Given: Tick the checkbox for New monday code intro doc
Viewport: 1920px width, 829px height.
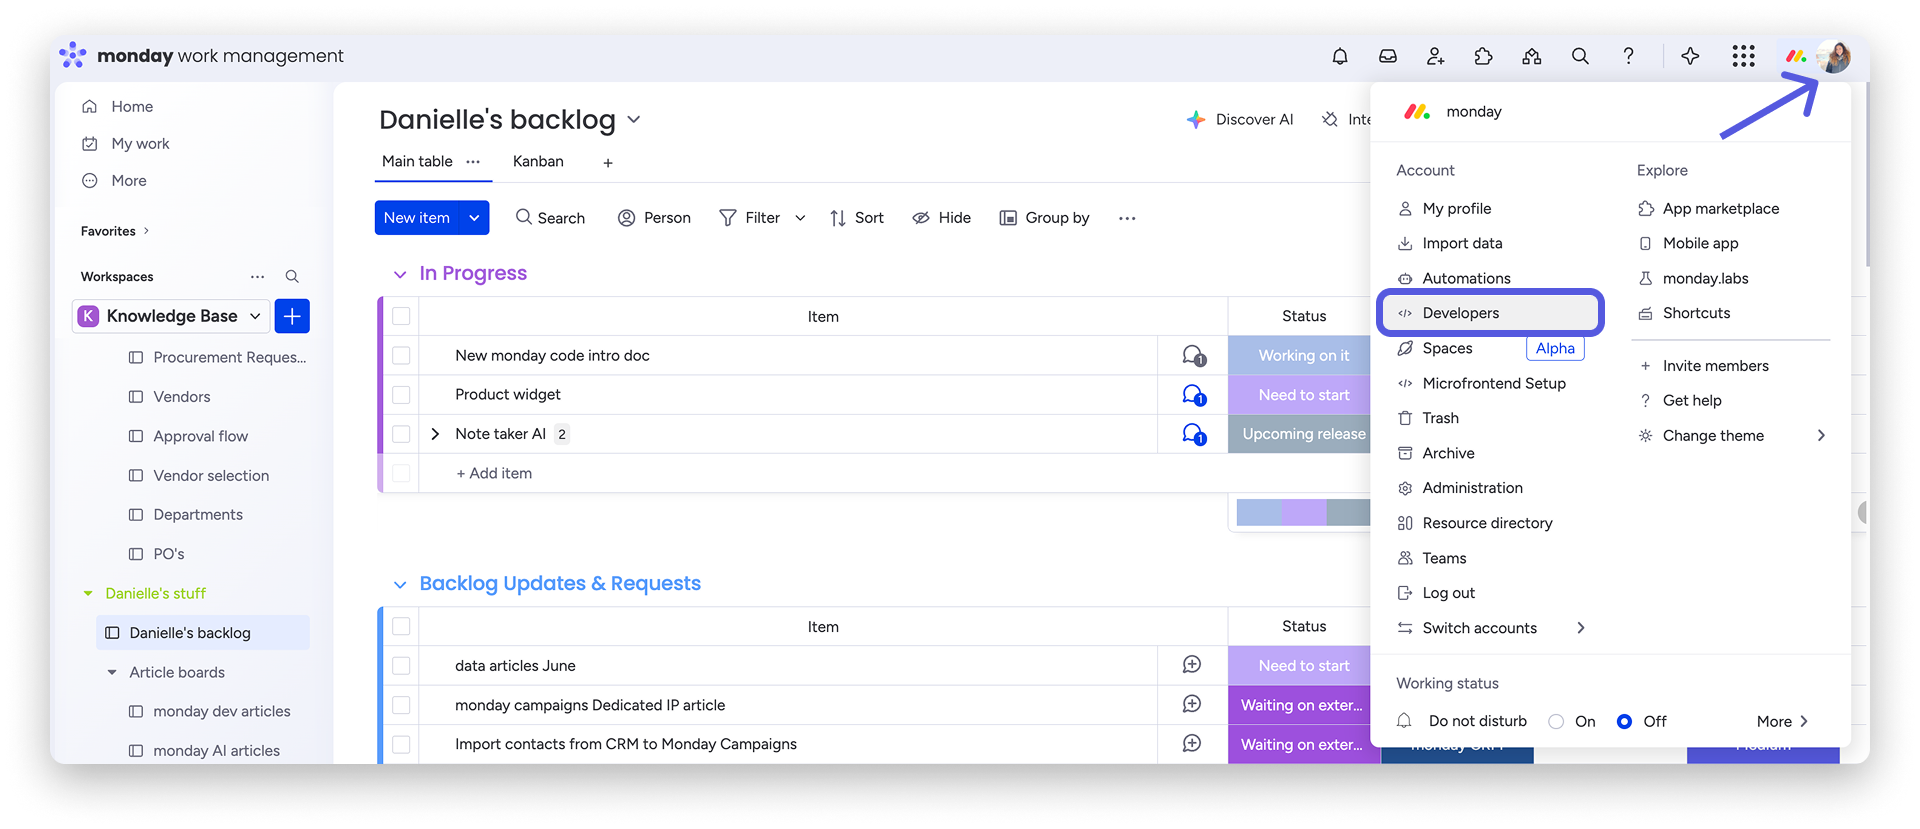Looking at the screenshot, I should (401, 355).
